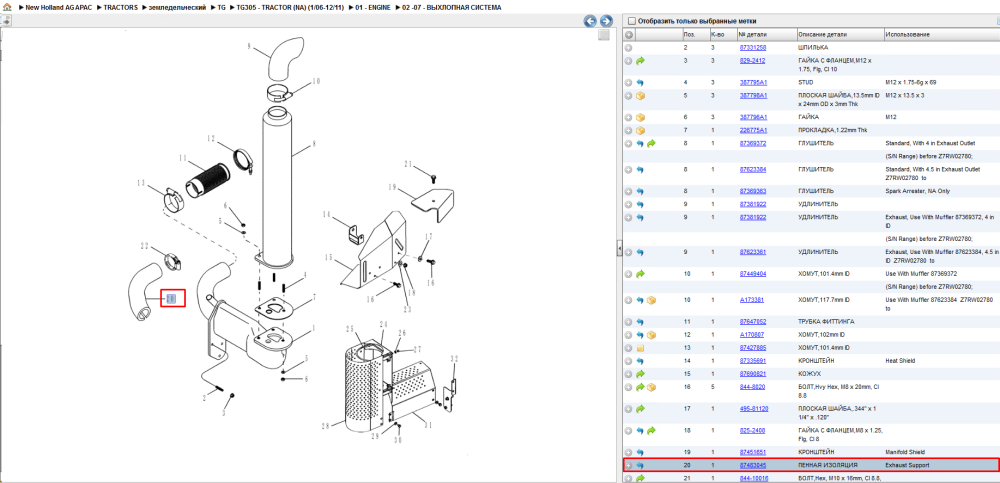The width and height of the screenshot is (1000, 483).
Task: Select callout 22 on the clamp
Action: 144,246
